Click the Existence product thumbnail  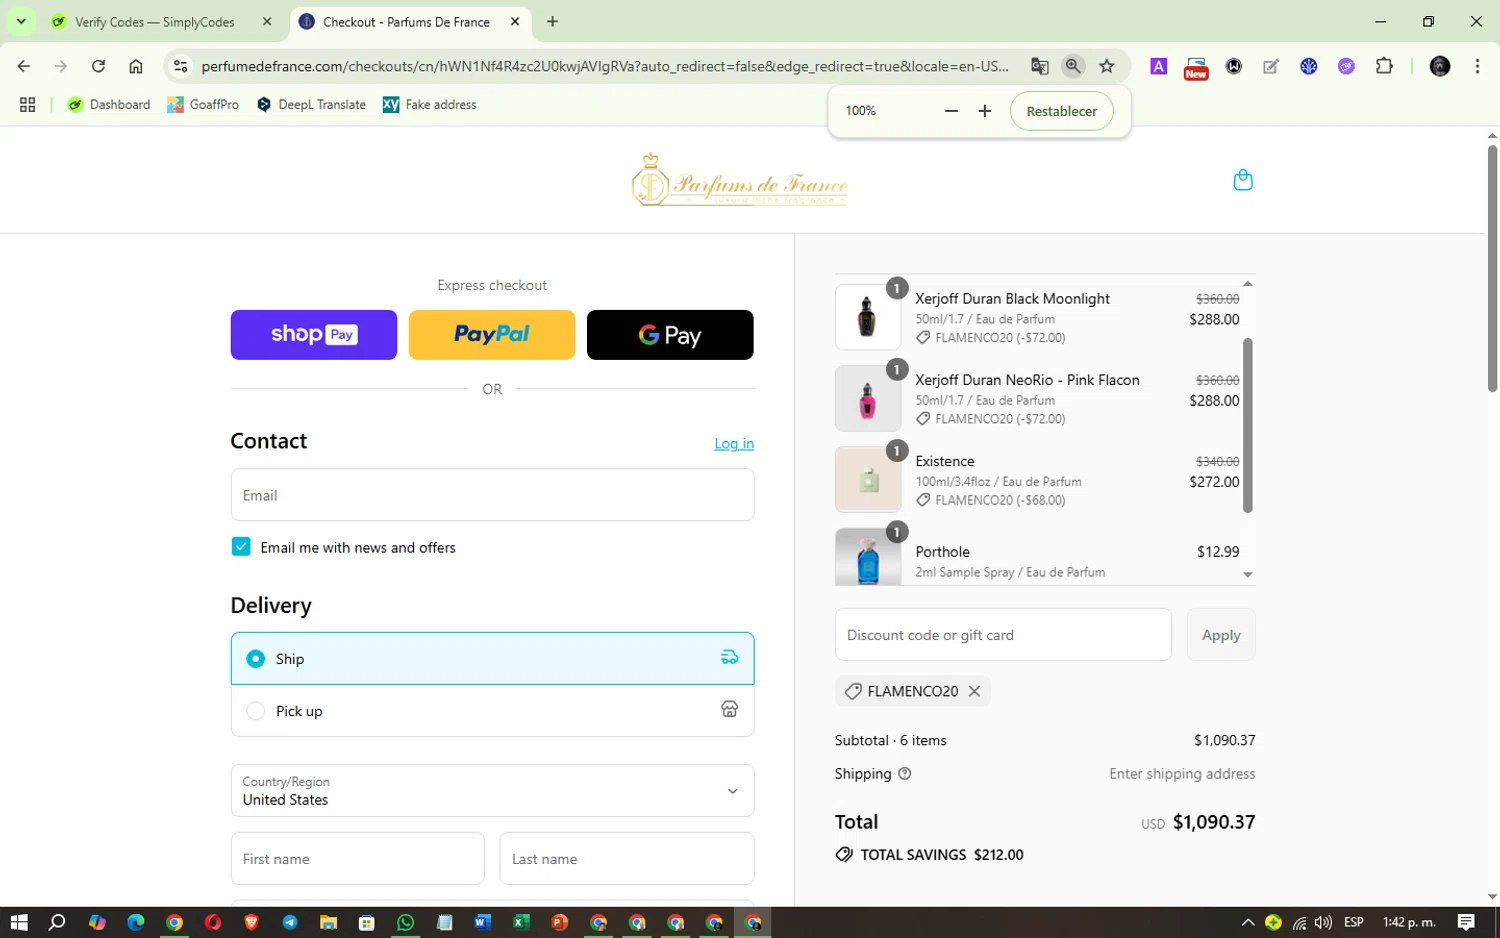pyautogui.click(x=868, y=479)
